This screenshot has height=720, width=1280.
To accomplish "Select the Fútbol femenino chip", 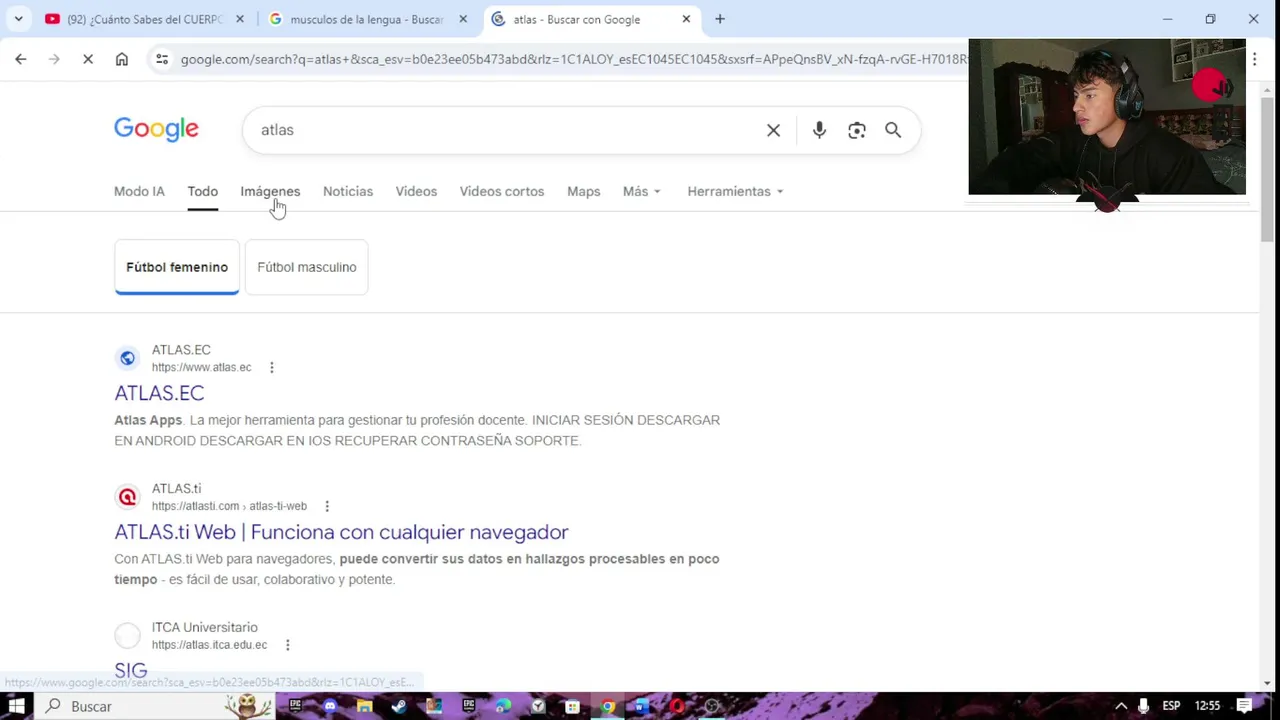I will (x=177, y=267).
